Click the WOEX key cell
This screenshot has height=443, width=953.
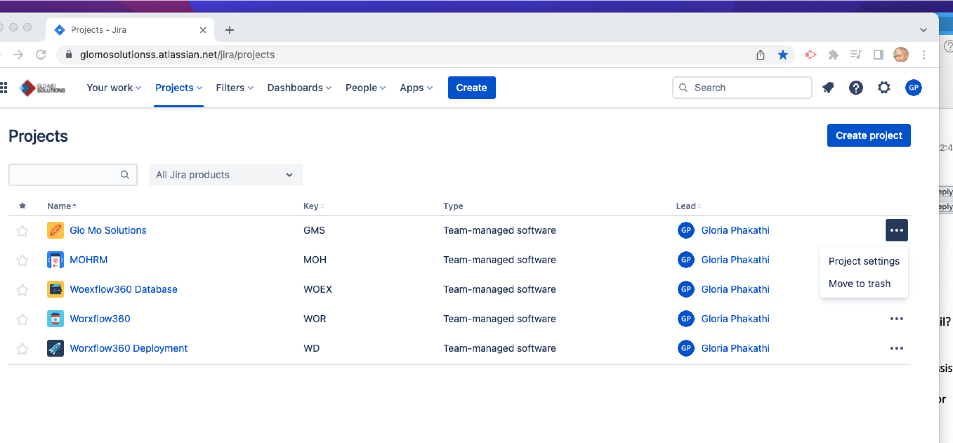tap(317, 289)
